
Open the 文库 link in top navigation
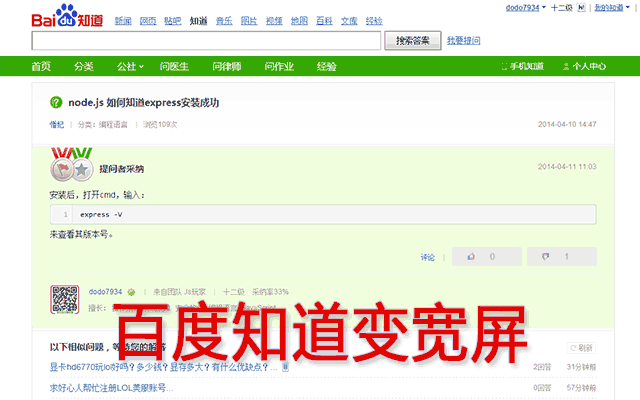tap(349, 21)
